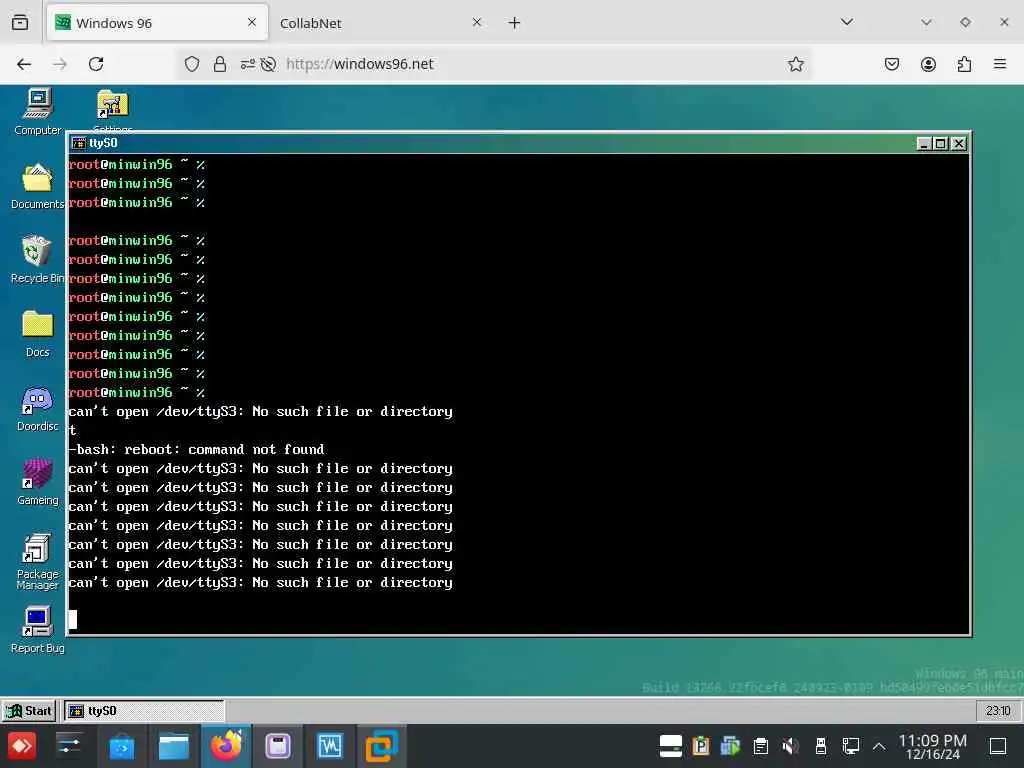Click the ttyS0 window title icon
This screenshot has width=1024, height=768.
click(79, 143)
